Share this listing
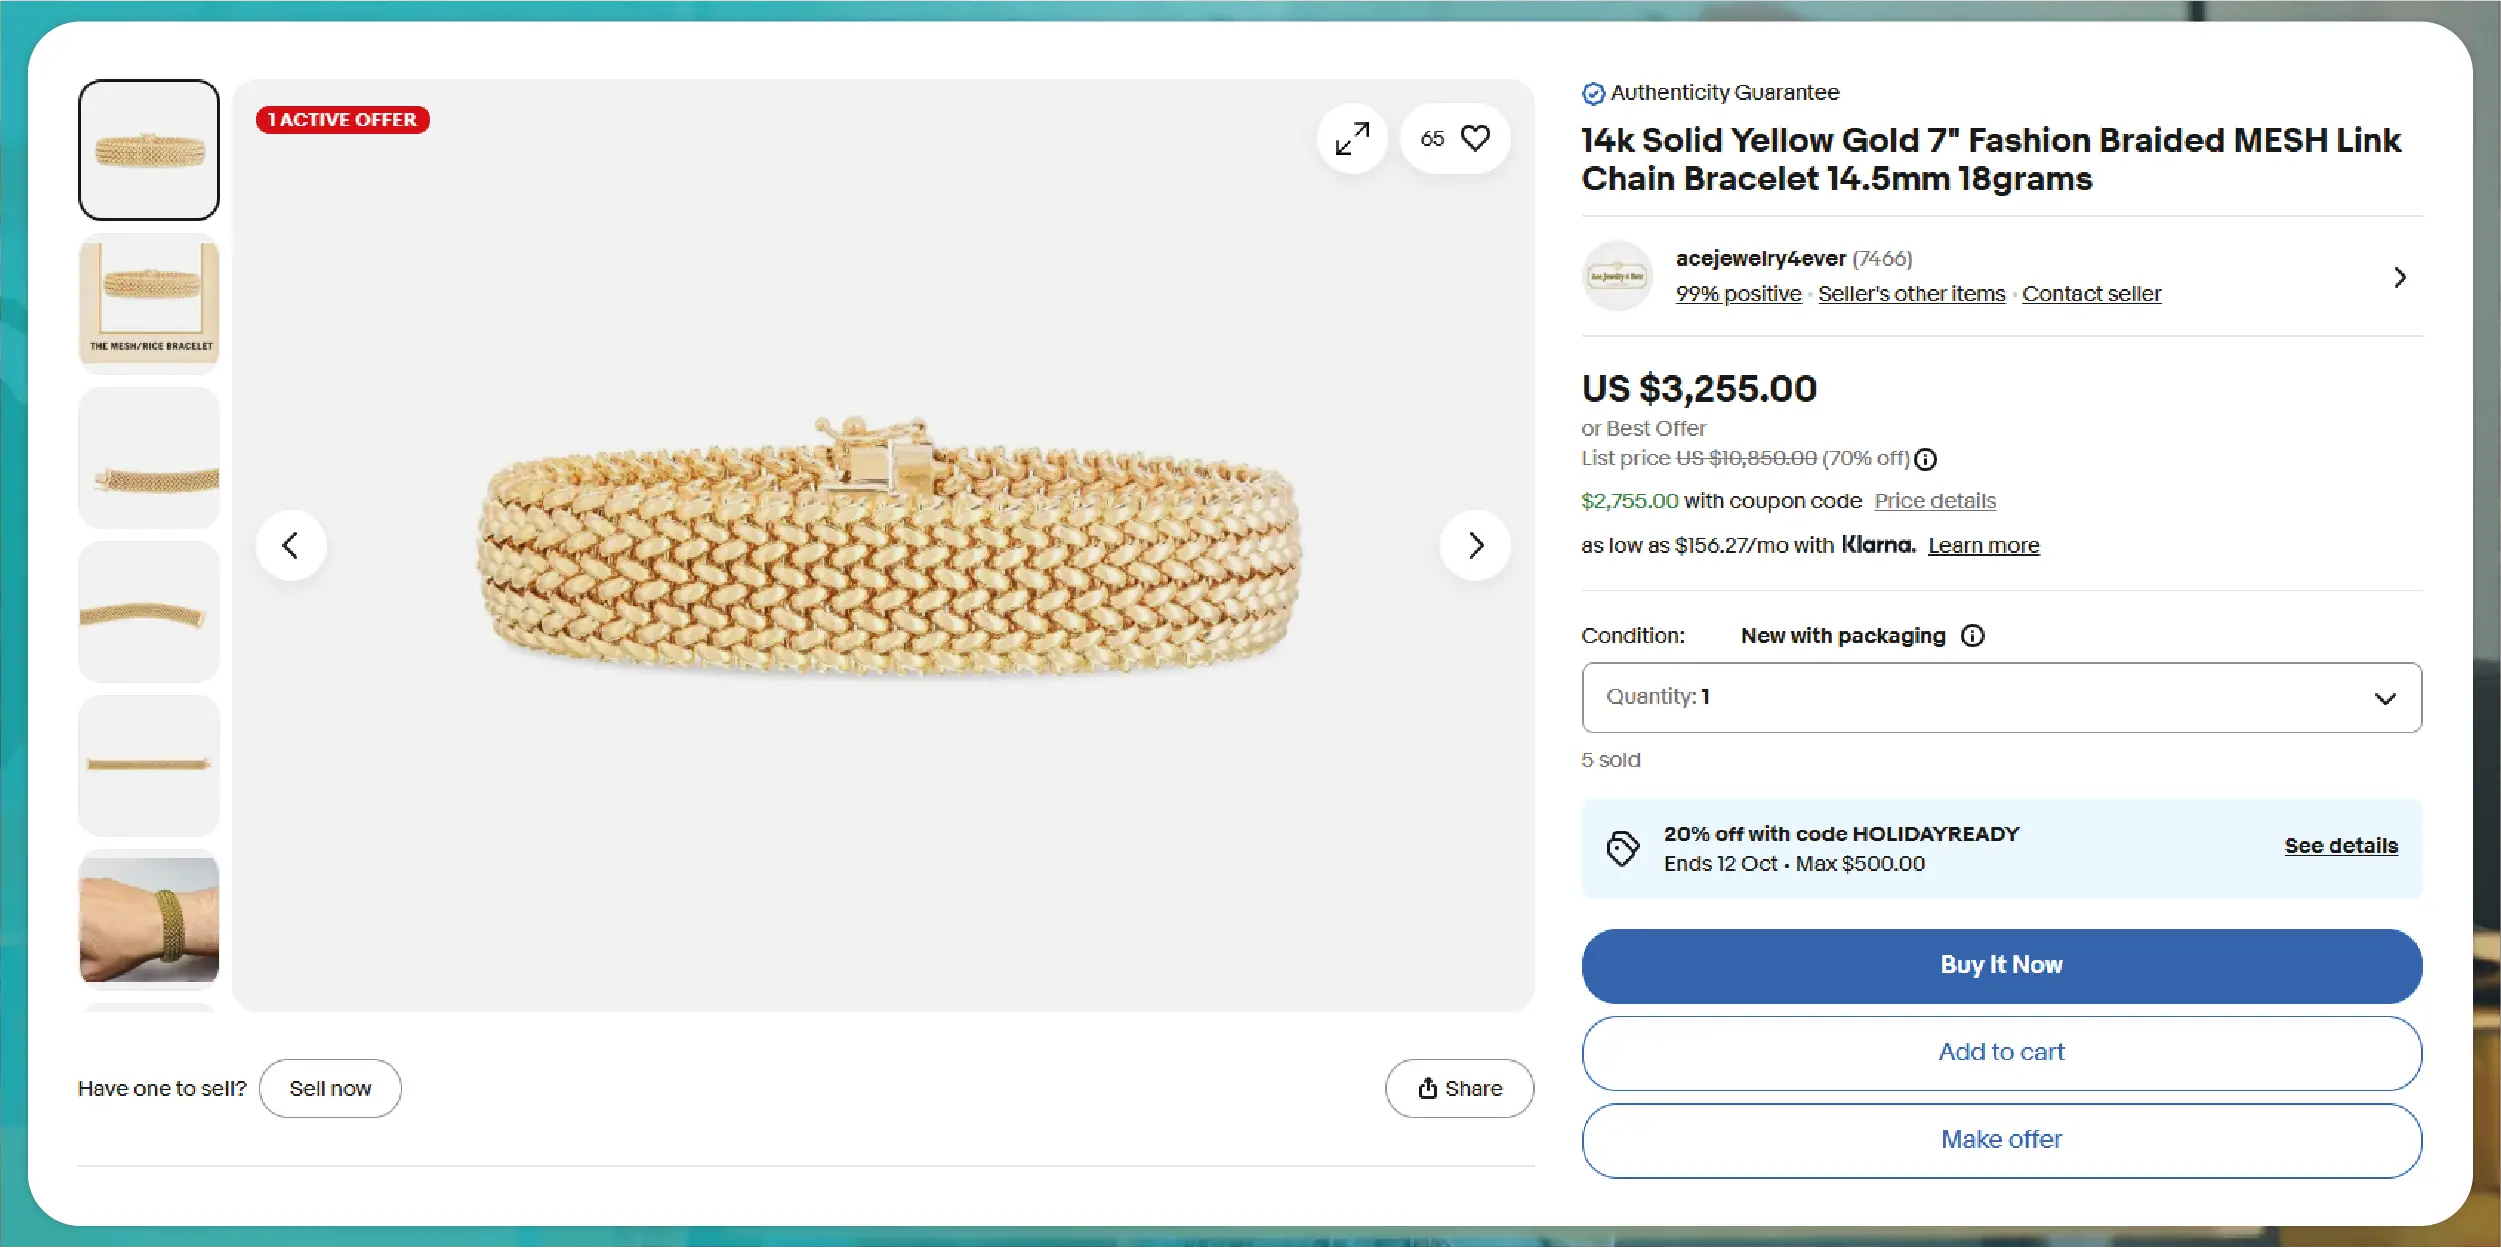 [x=1459, y=1089]
